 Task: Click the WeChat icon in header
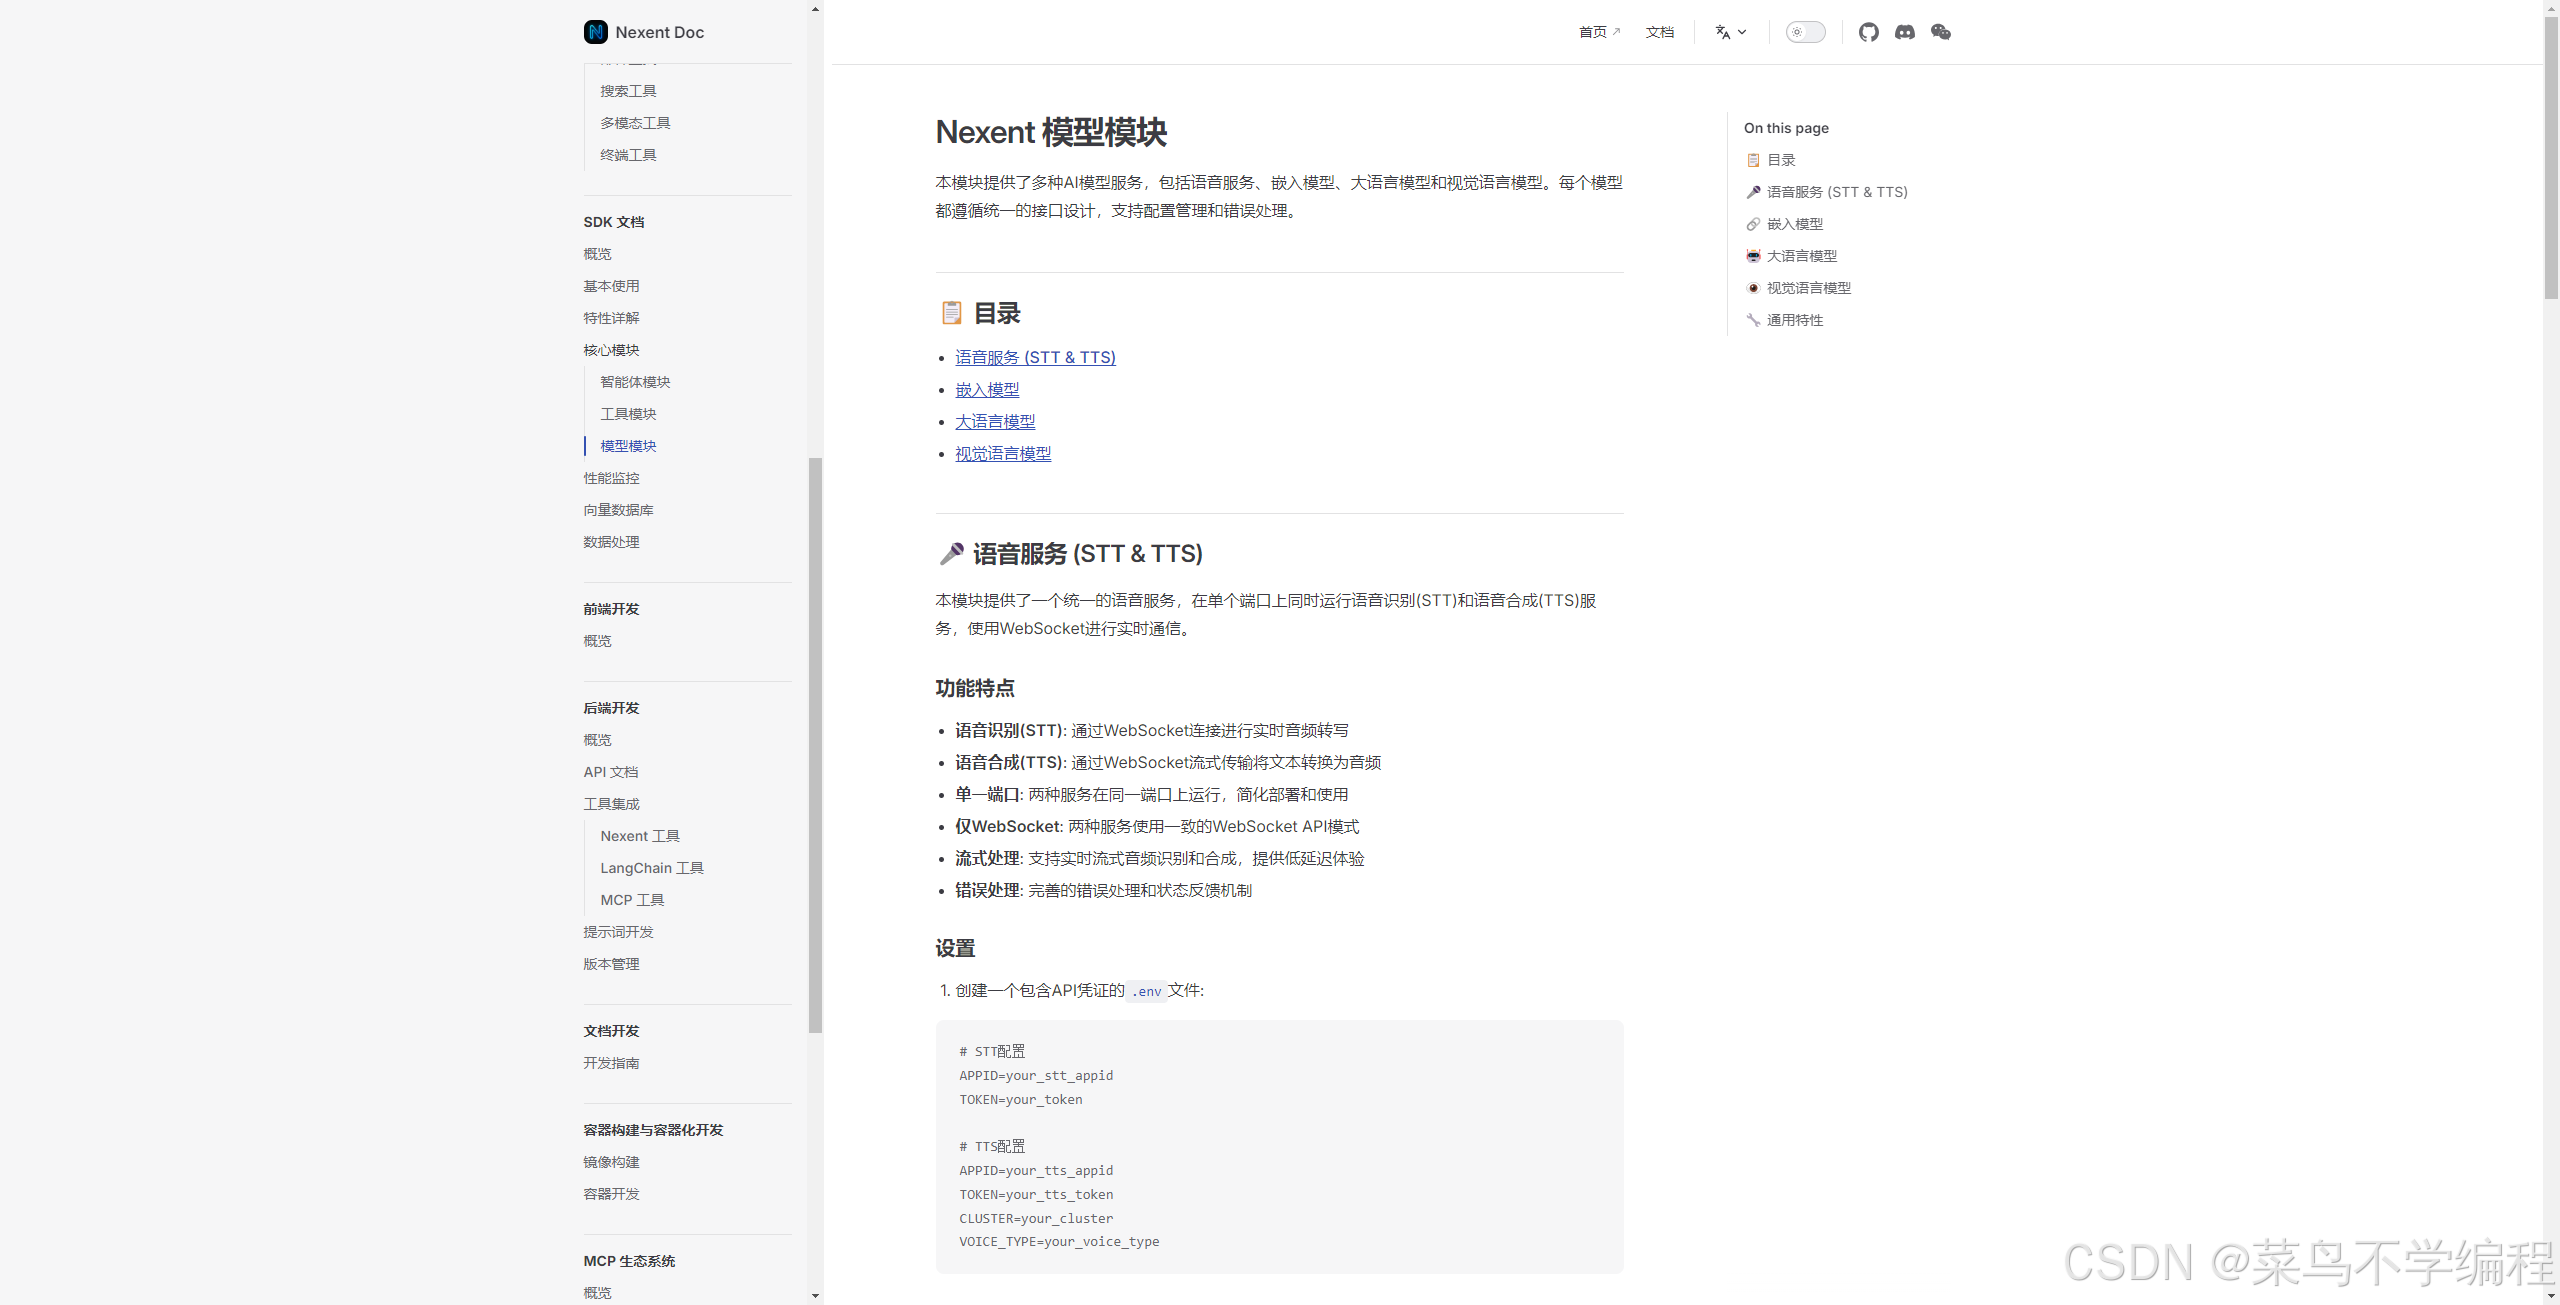(x=1940, y=32)
